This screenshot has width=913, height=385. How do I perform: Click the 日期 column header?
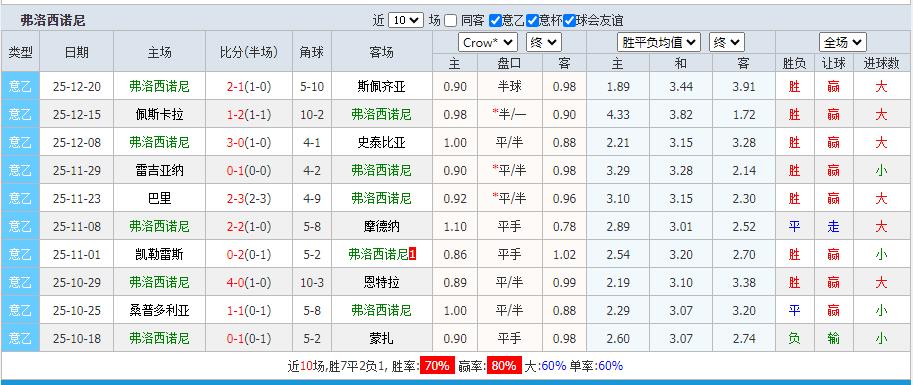[x=77, y=52]
